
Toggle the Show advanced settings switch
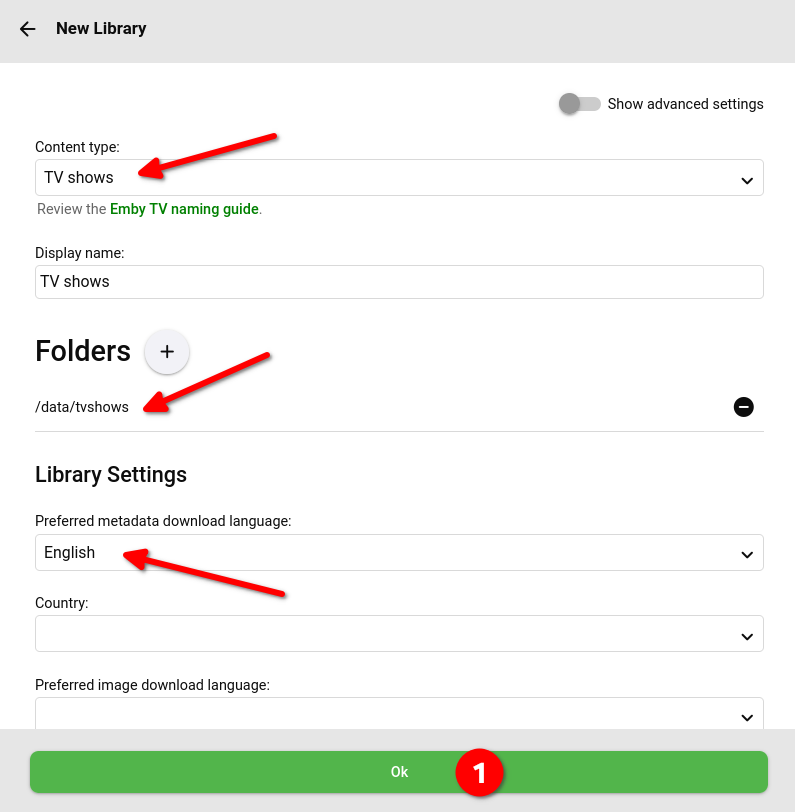click(x=579, y=104)
